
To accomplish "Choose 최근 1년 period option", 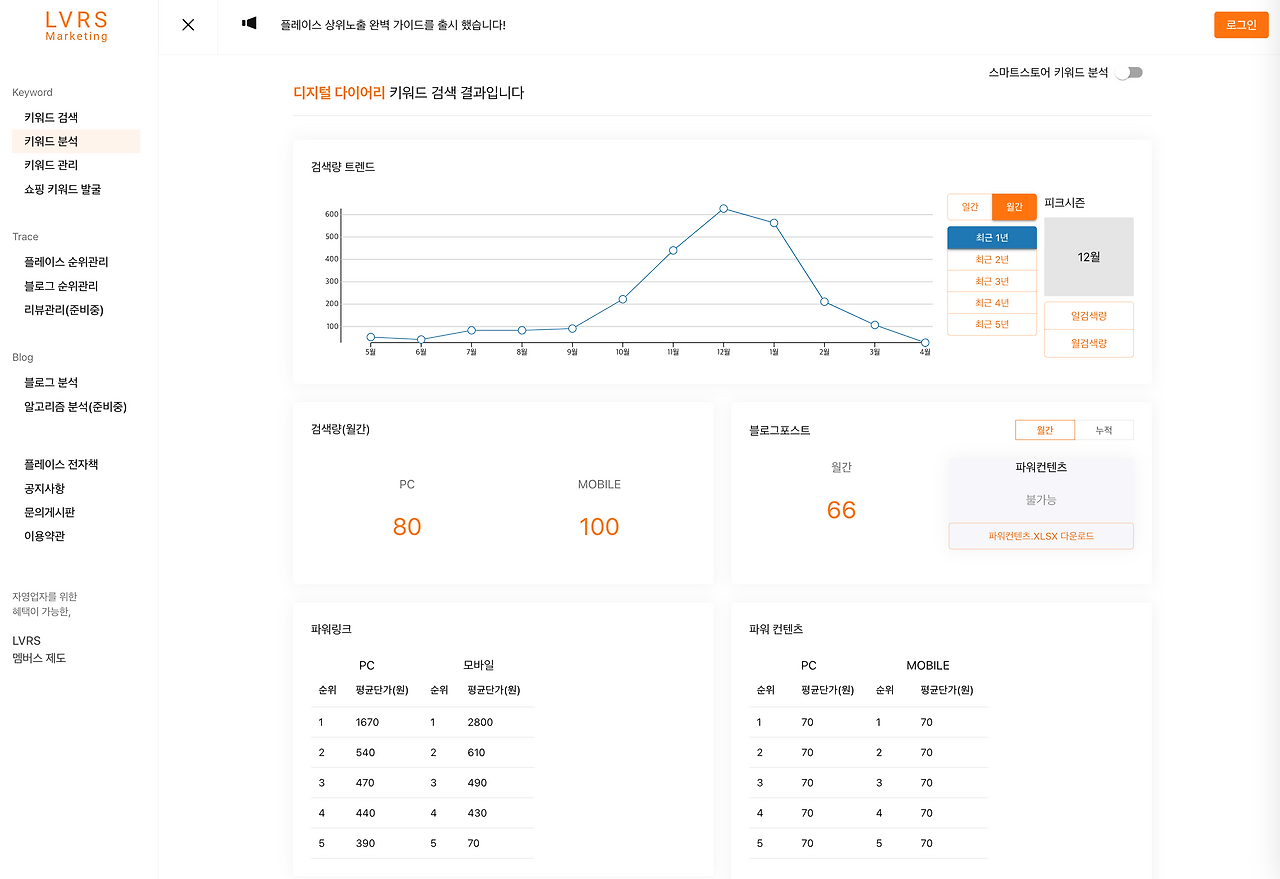I will click(992, 238).
